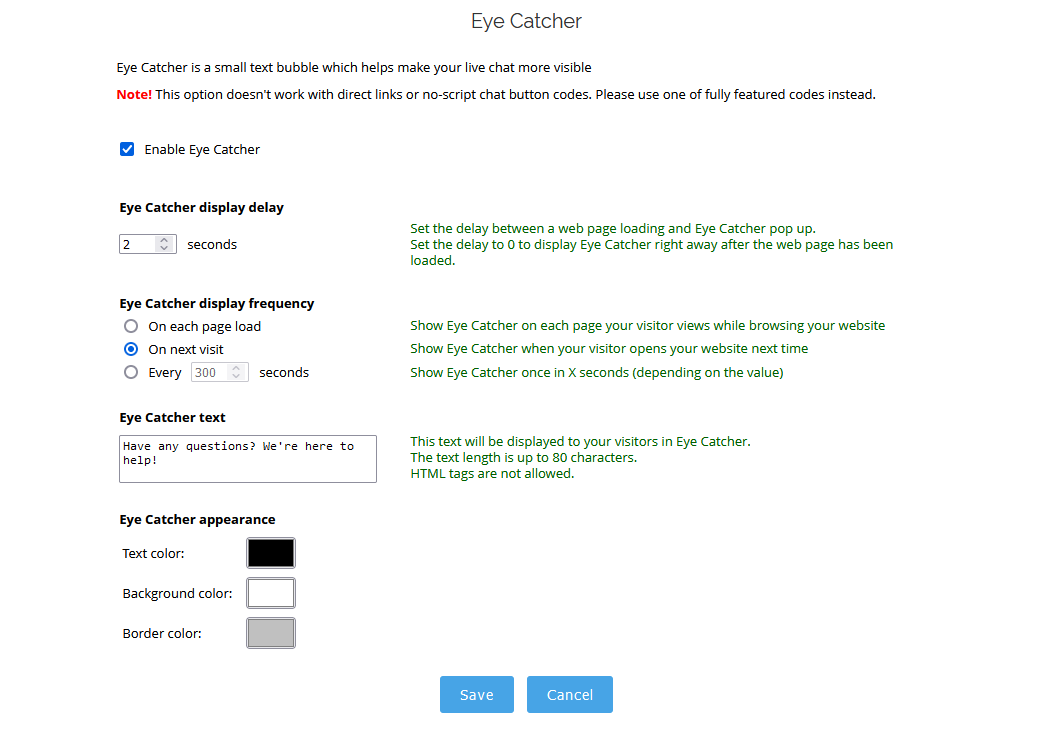Decrease the display delay using the down arrow
Image resolution: width=1054 pixels, height=736 pixels.
tap(165, 248)
